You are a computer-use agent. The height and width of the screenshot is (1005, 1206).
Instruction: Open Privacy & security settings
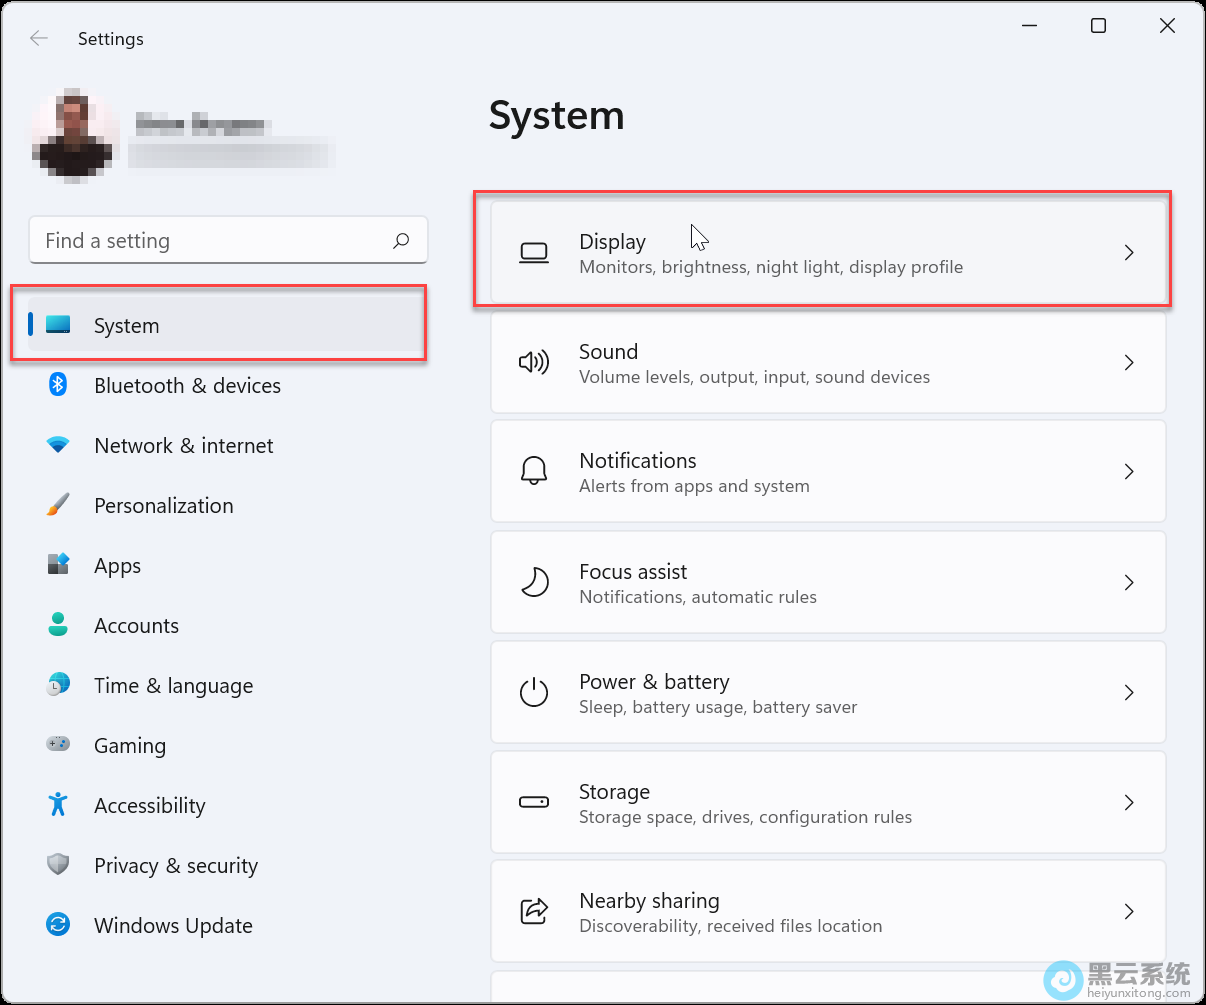tap(175, 866)
